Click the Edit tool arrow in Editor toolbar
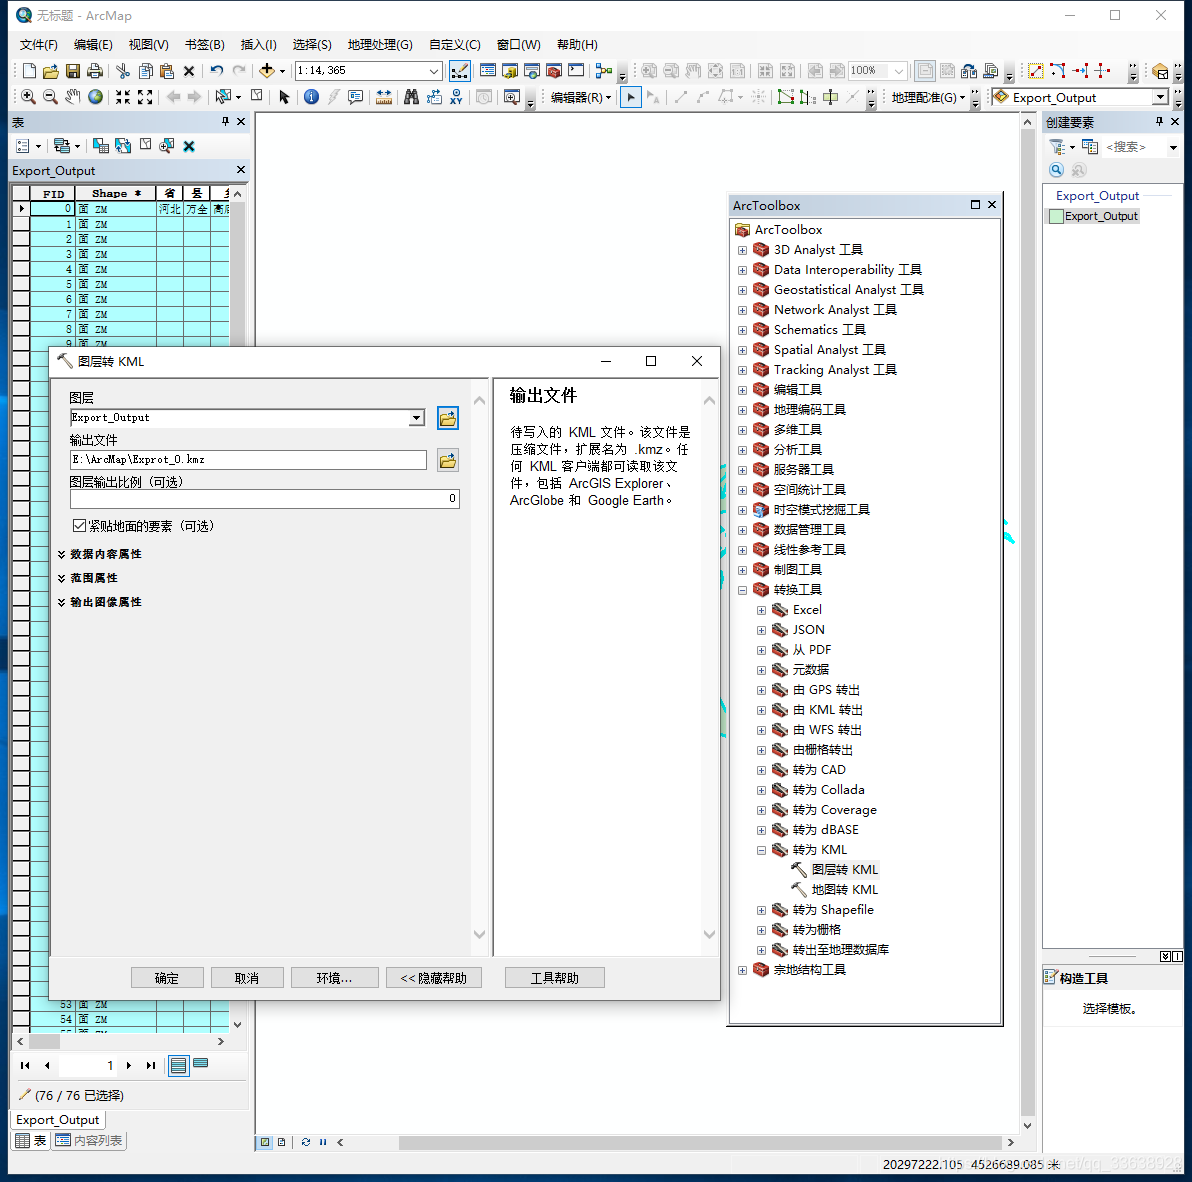The image size is (1192, 1182). click(x=631, y=97)
